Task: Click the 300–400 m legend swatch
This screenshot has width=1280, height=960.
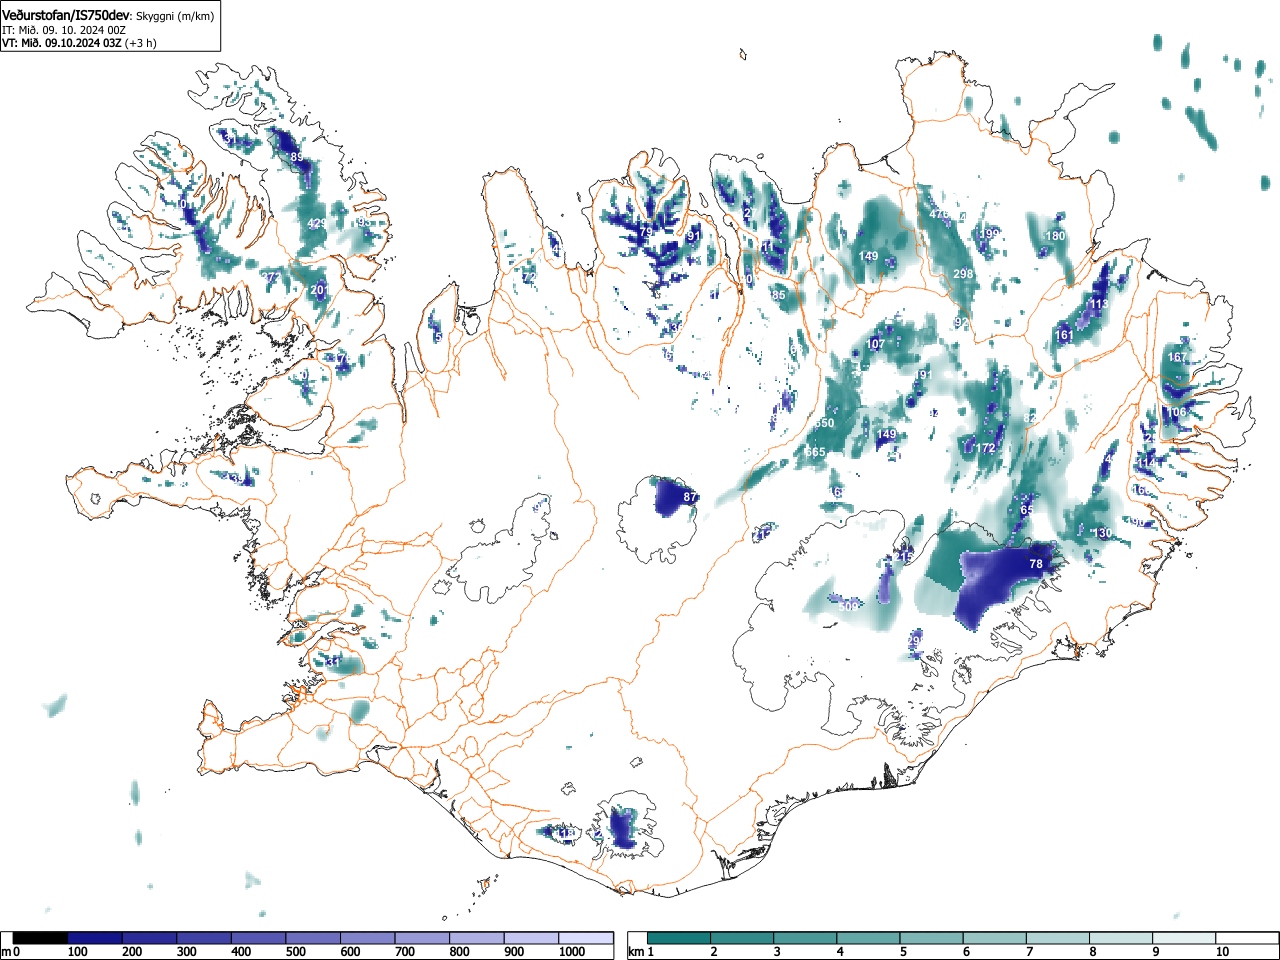Action: click(204, 938)
